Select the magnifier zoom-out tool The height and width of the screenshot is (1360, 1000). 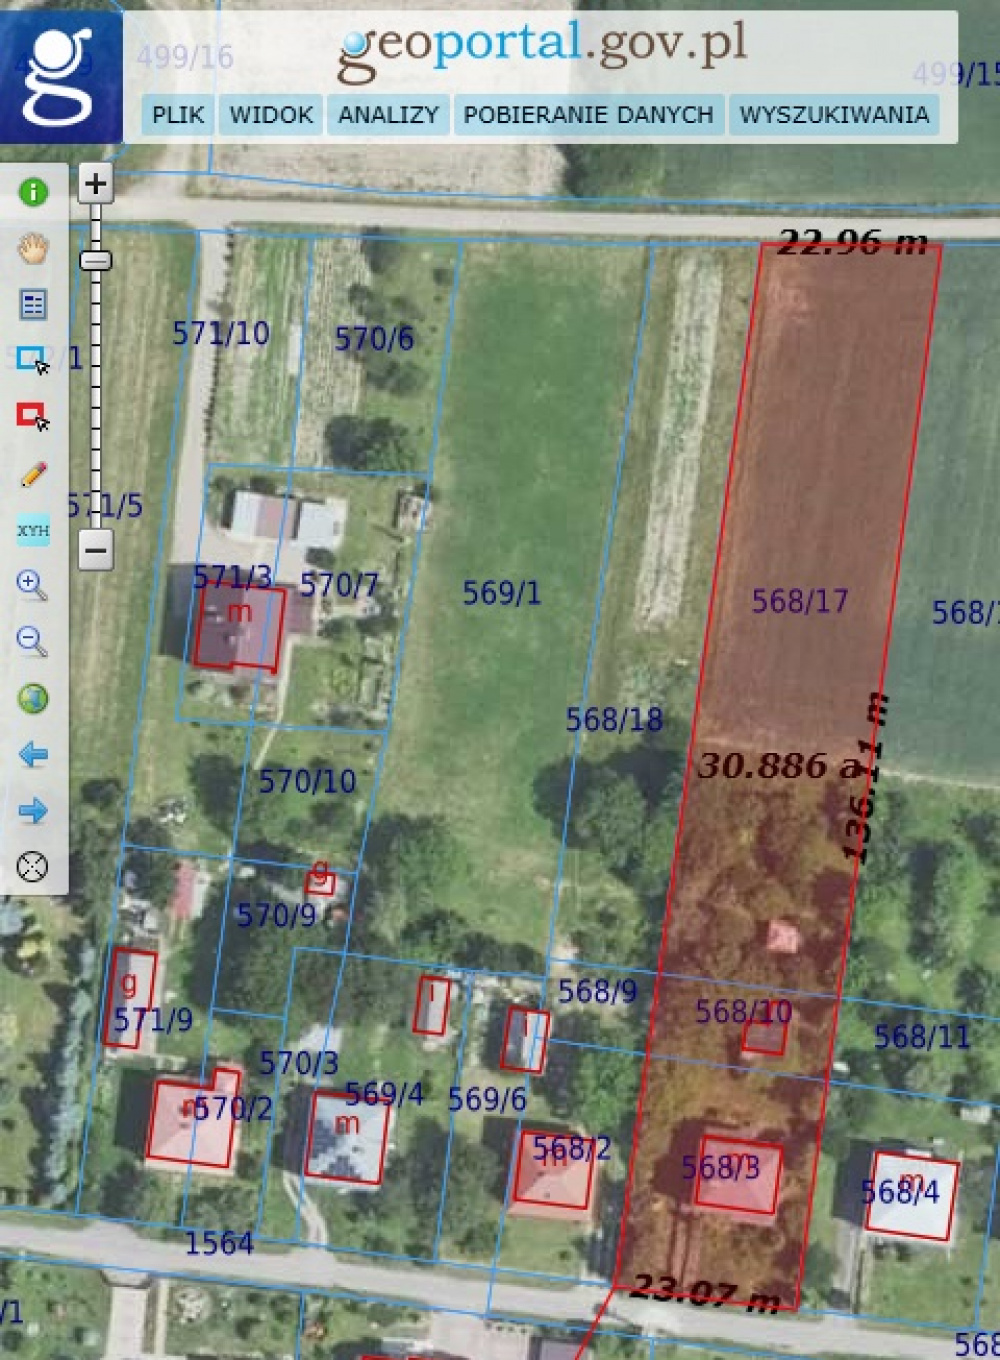tap(33, 642)
